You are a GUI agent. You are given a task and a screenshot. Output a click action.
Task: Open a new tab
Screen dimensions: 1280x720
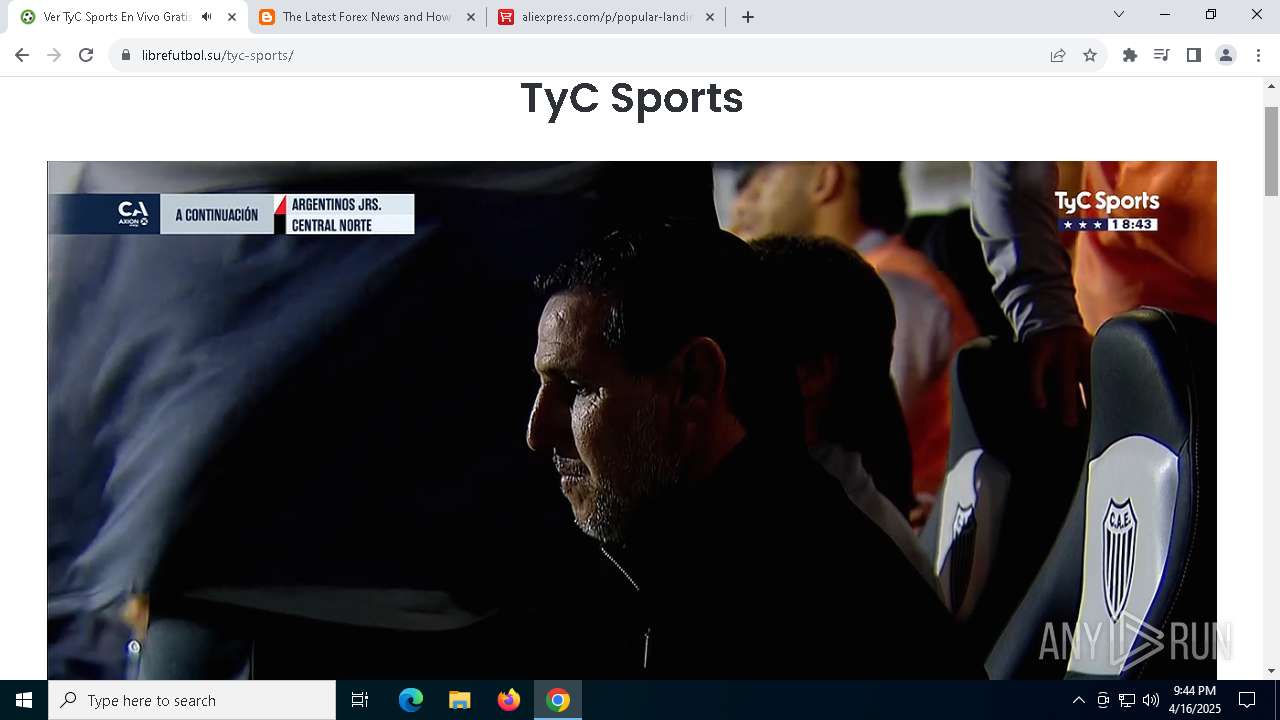coord(748,17)
